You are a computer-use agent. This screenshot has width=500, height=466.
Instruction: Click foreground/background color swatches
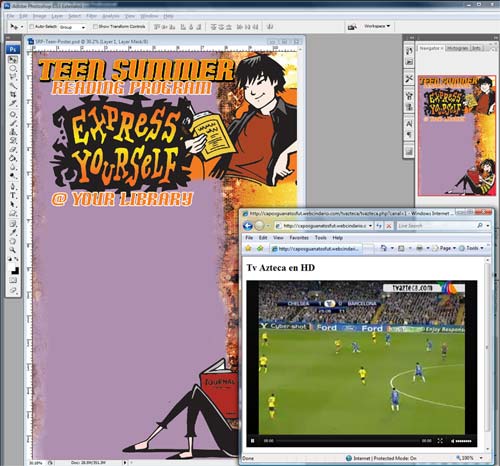point(13,269)
